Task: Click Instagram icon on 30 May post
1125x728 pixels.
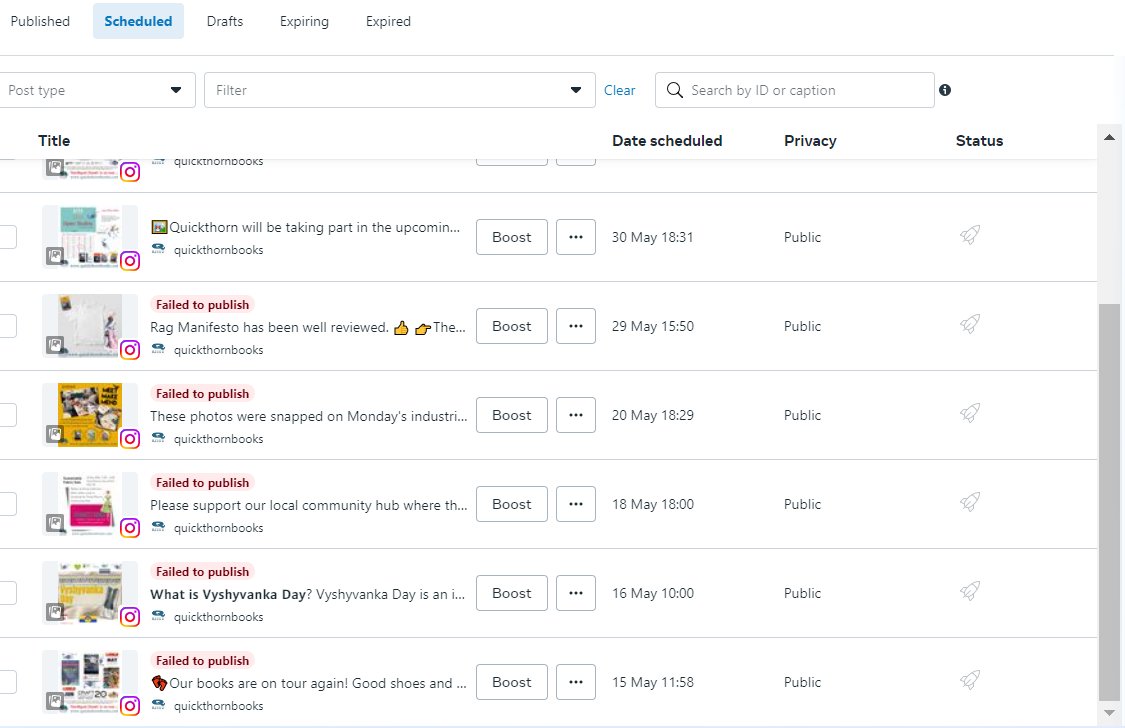Action: pos(130,260)
